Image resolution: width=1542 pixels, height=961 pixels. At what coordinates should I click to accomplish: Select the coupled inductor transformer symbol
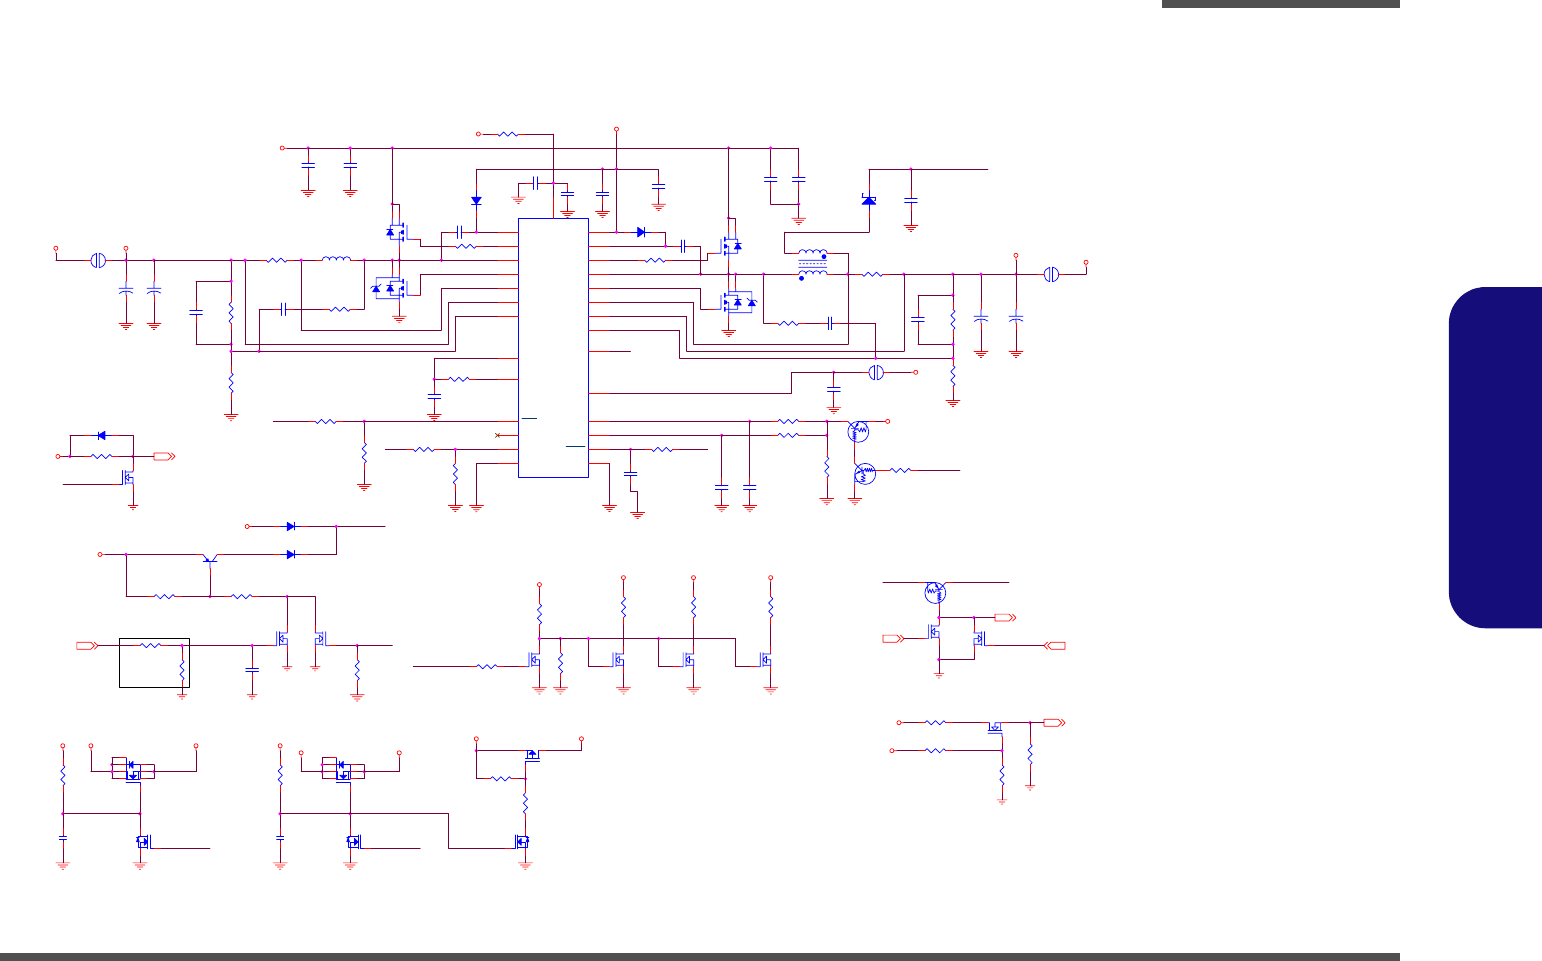tap(812, 264)
